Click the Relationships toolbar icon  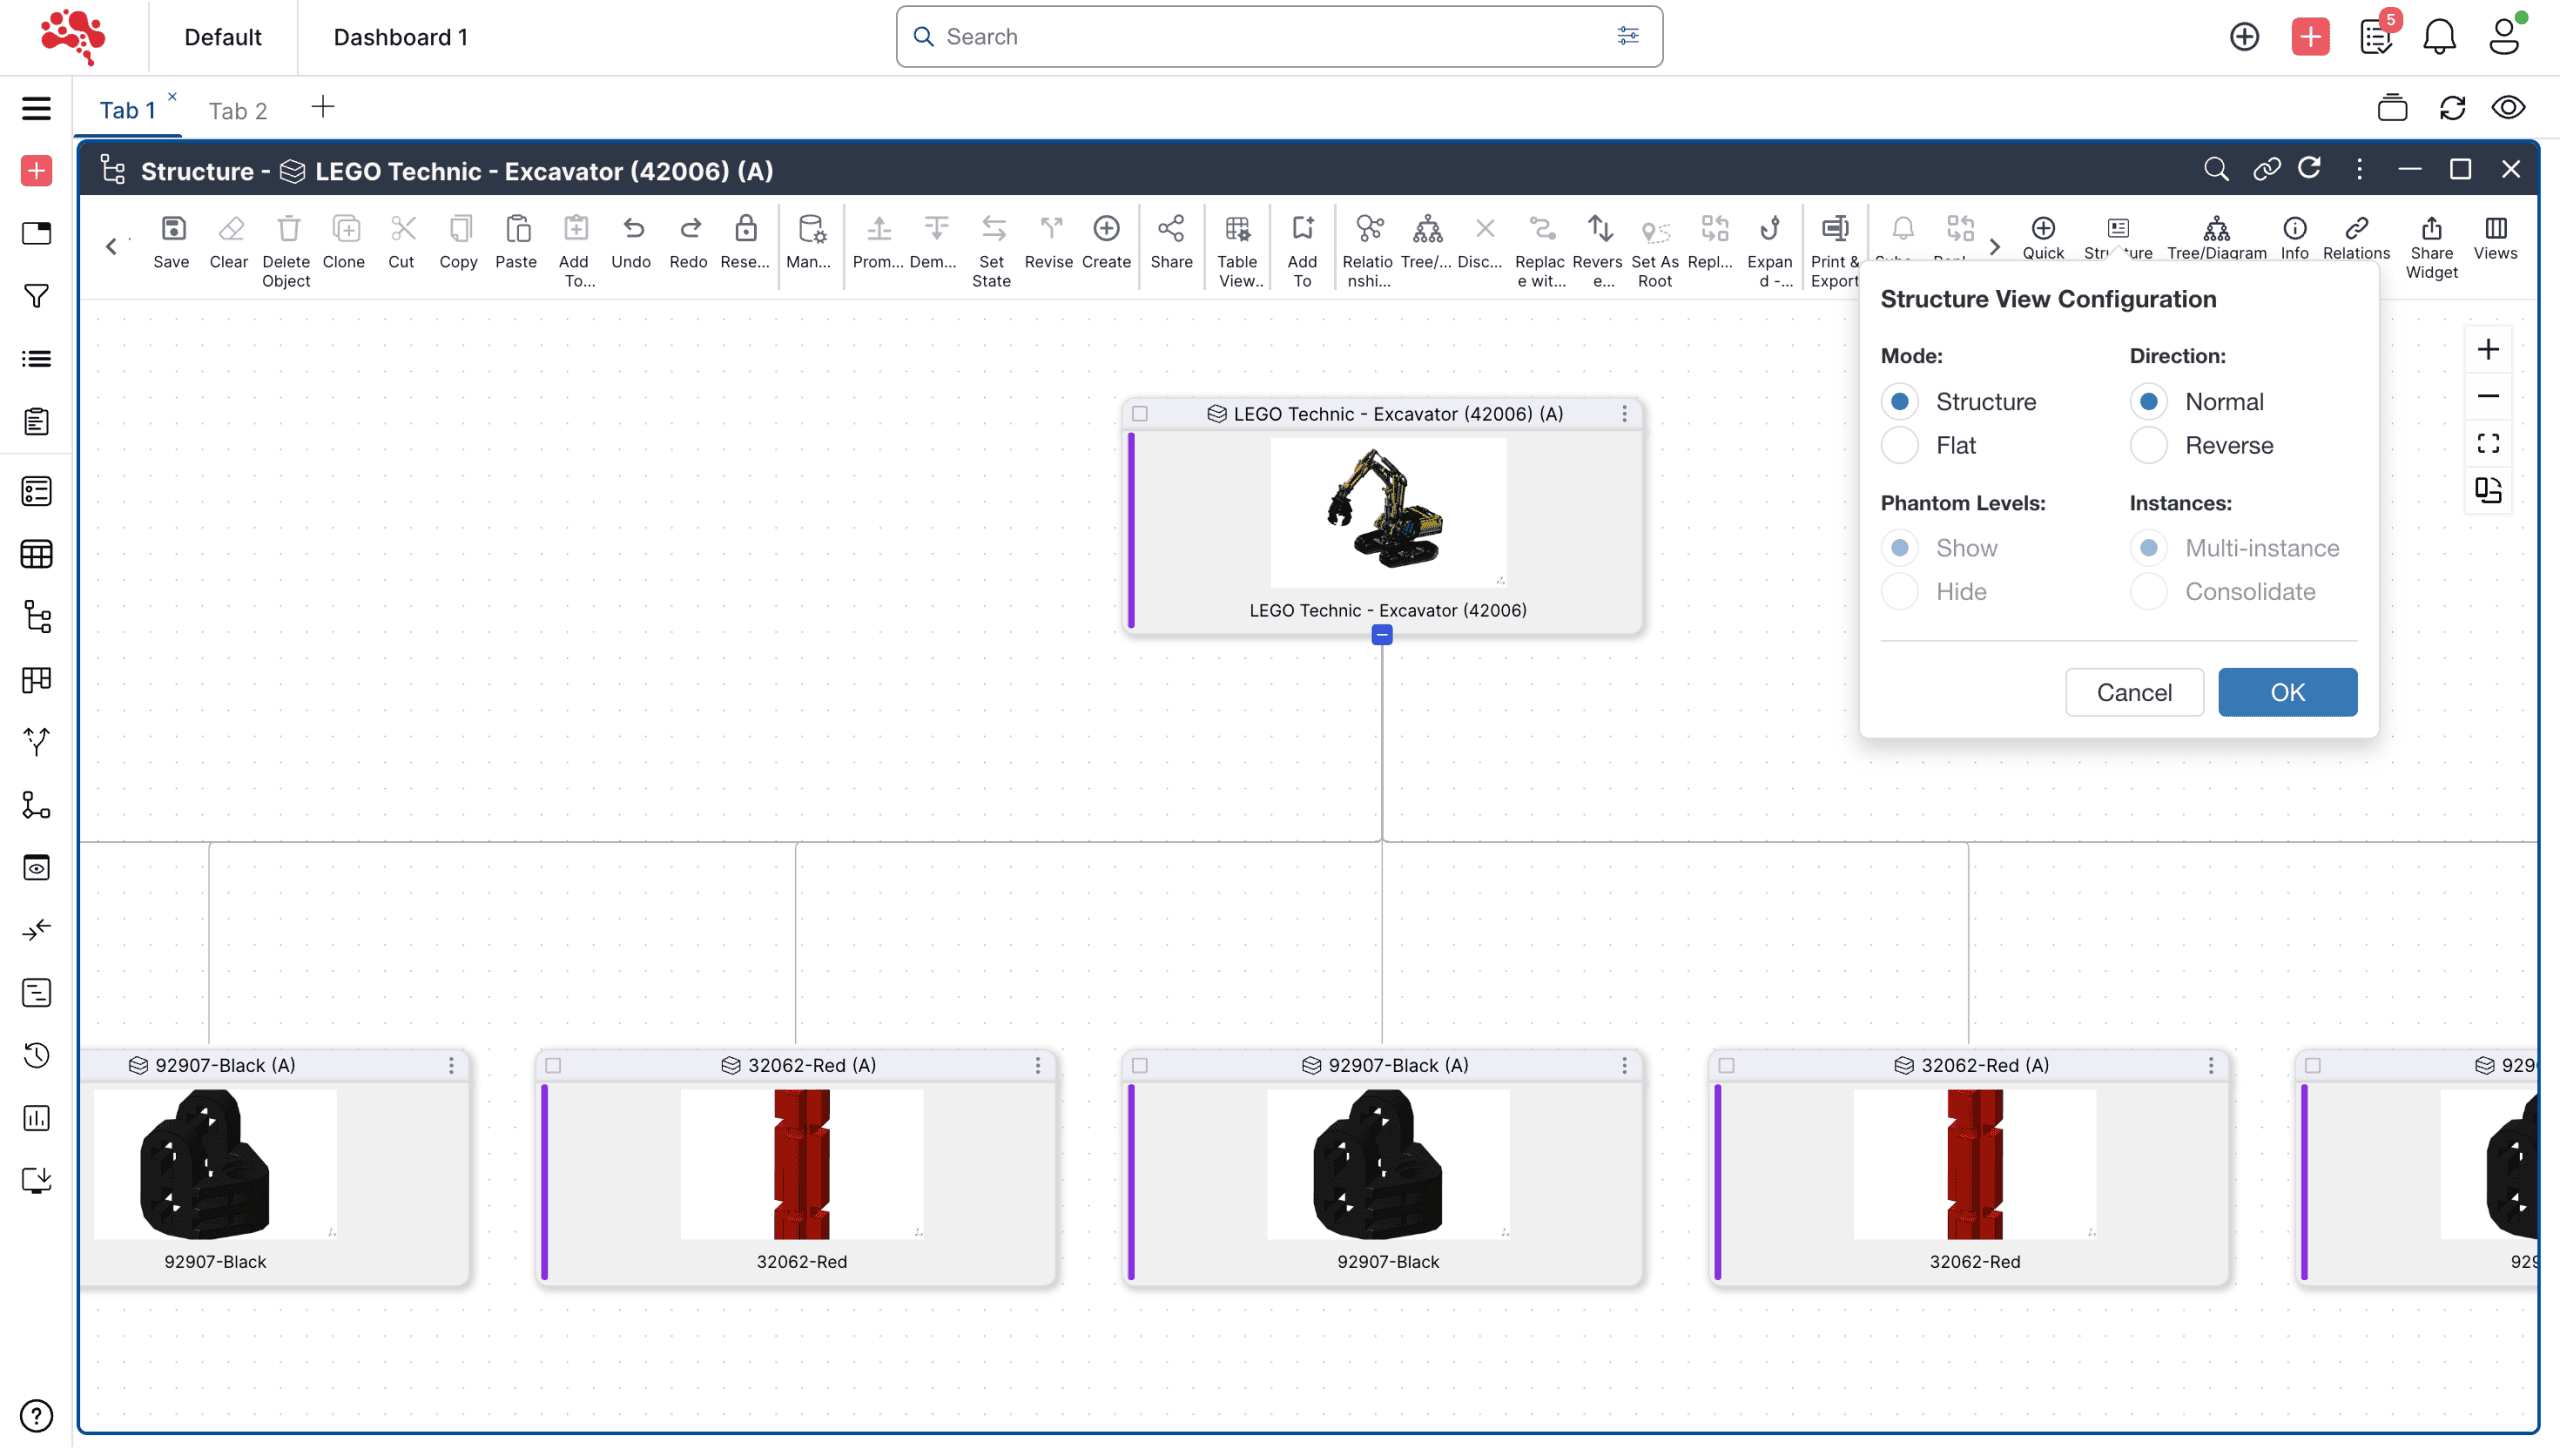point(1369,229)
